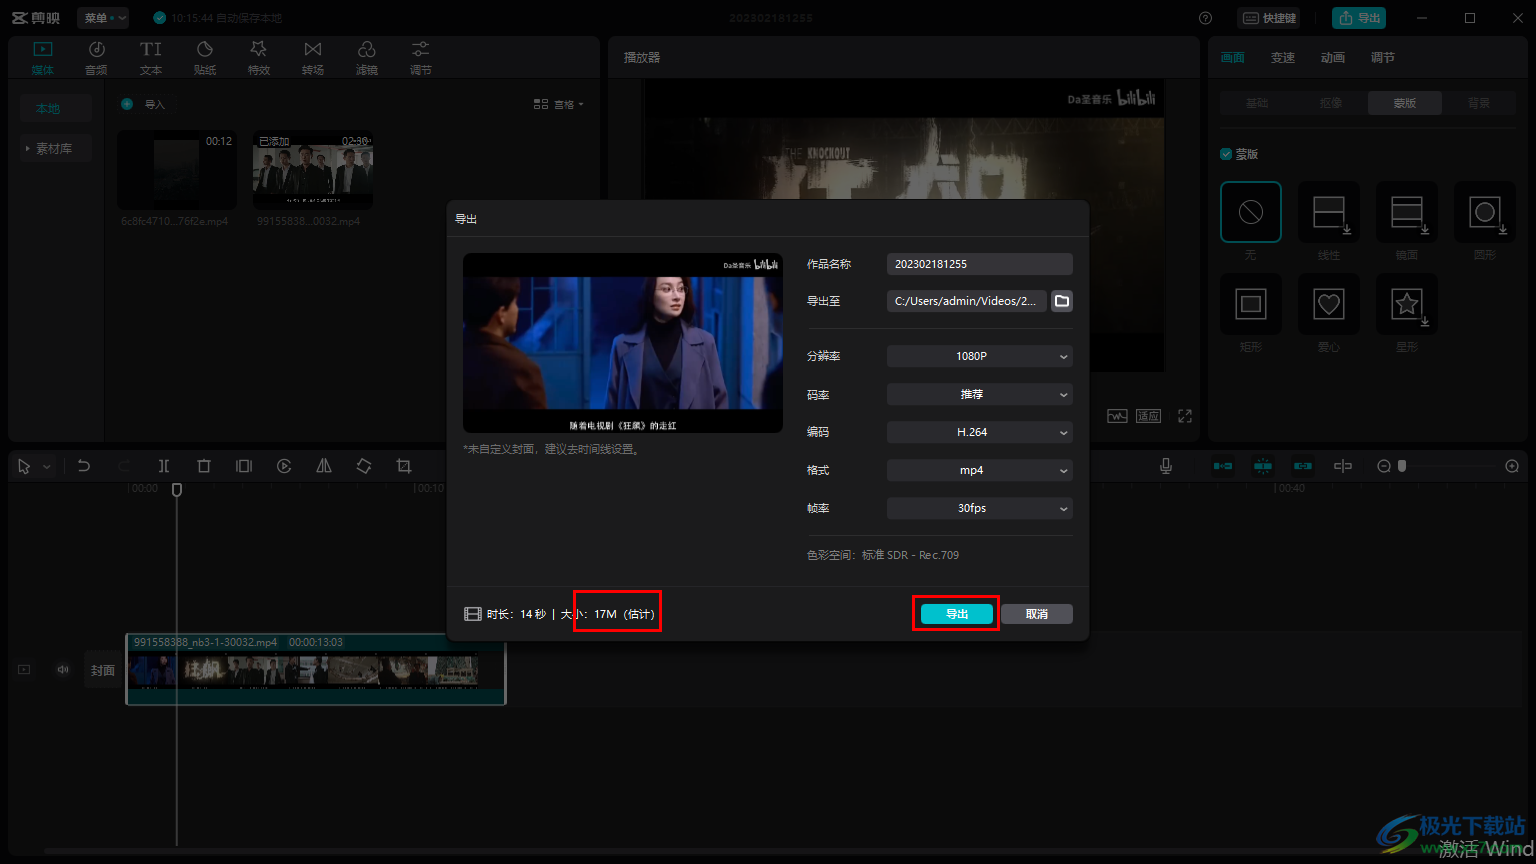The image size is (1536, 864).
Task: Select the none (无) mask option
Action: (1251, 212)
